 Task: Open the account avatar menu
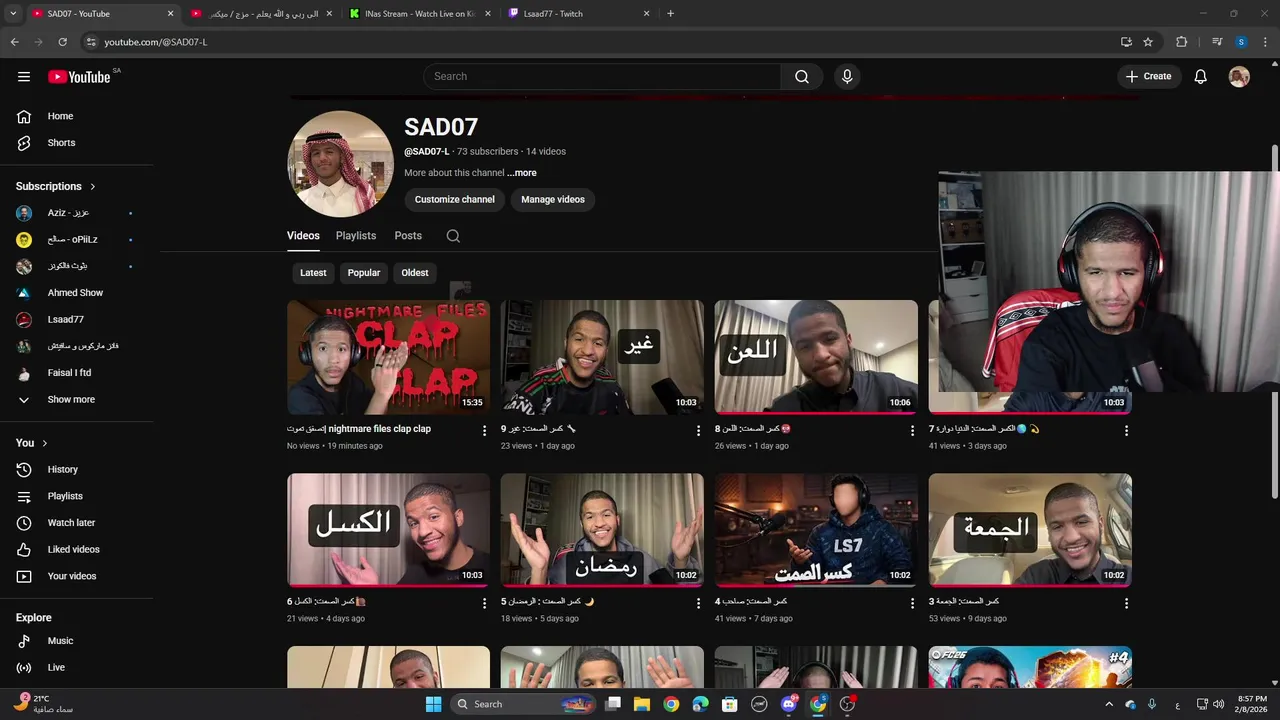1239,76
